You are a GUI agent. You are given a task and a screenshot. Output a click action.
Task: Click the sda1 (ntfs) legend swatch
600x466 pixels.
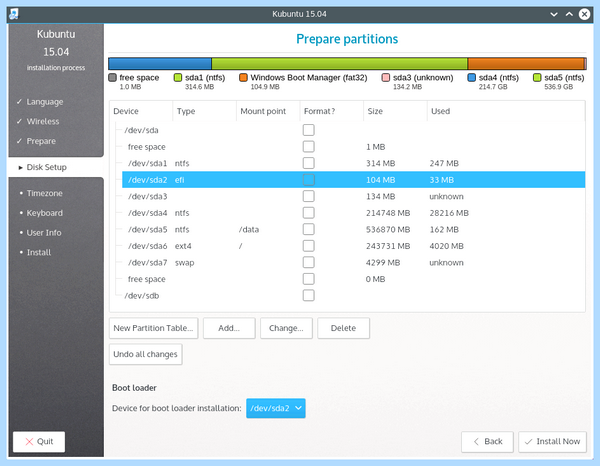tap(178, 78)
